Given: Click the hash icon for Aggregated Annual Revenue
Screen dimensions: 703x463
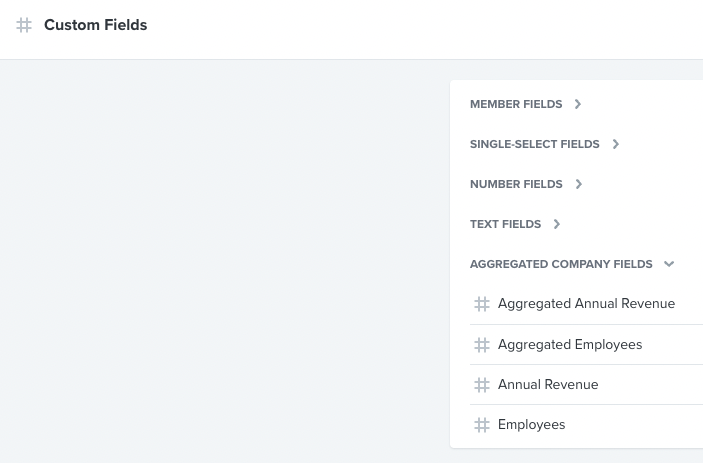Looking at the screenshot, I should [482, 304].
